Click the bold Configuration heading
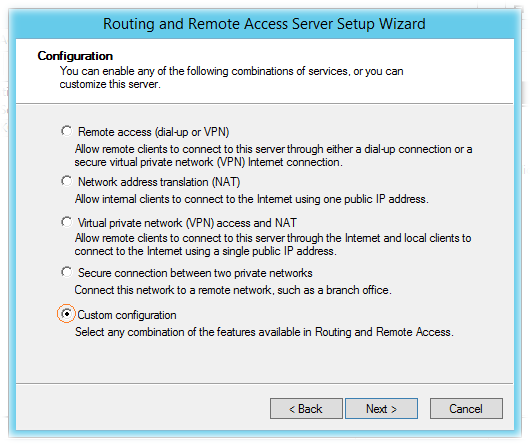 [75, 56]
